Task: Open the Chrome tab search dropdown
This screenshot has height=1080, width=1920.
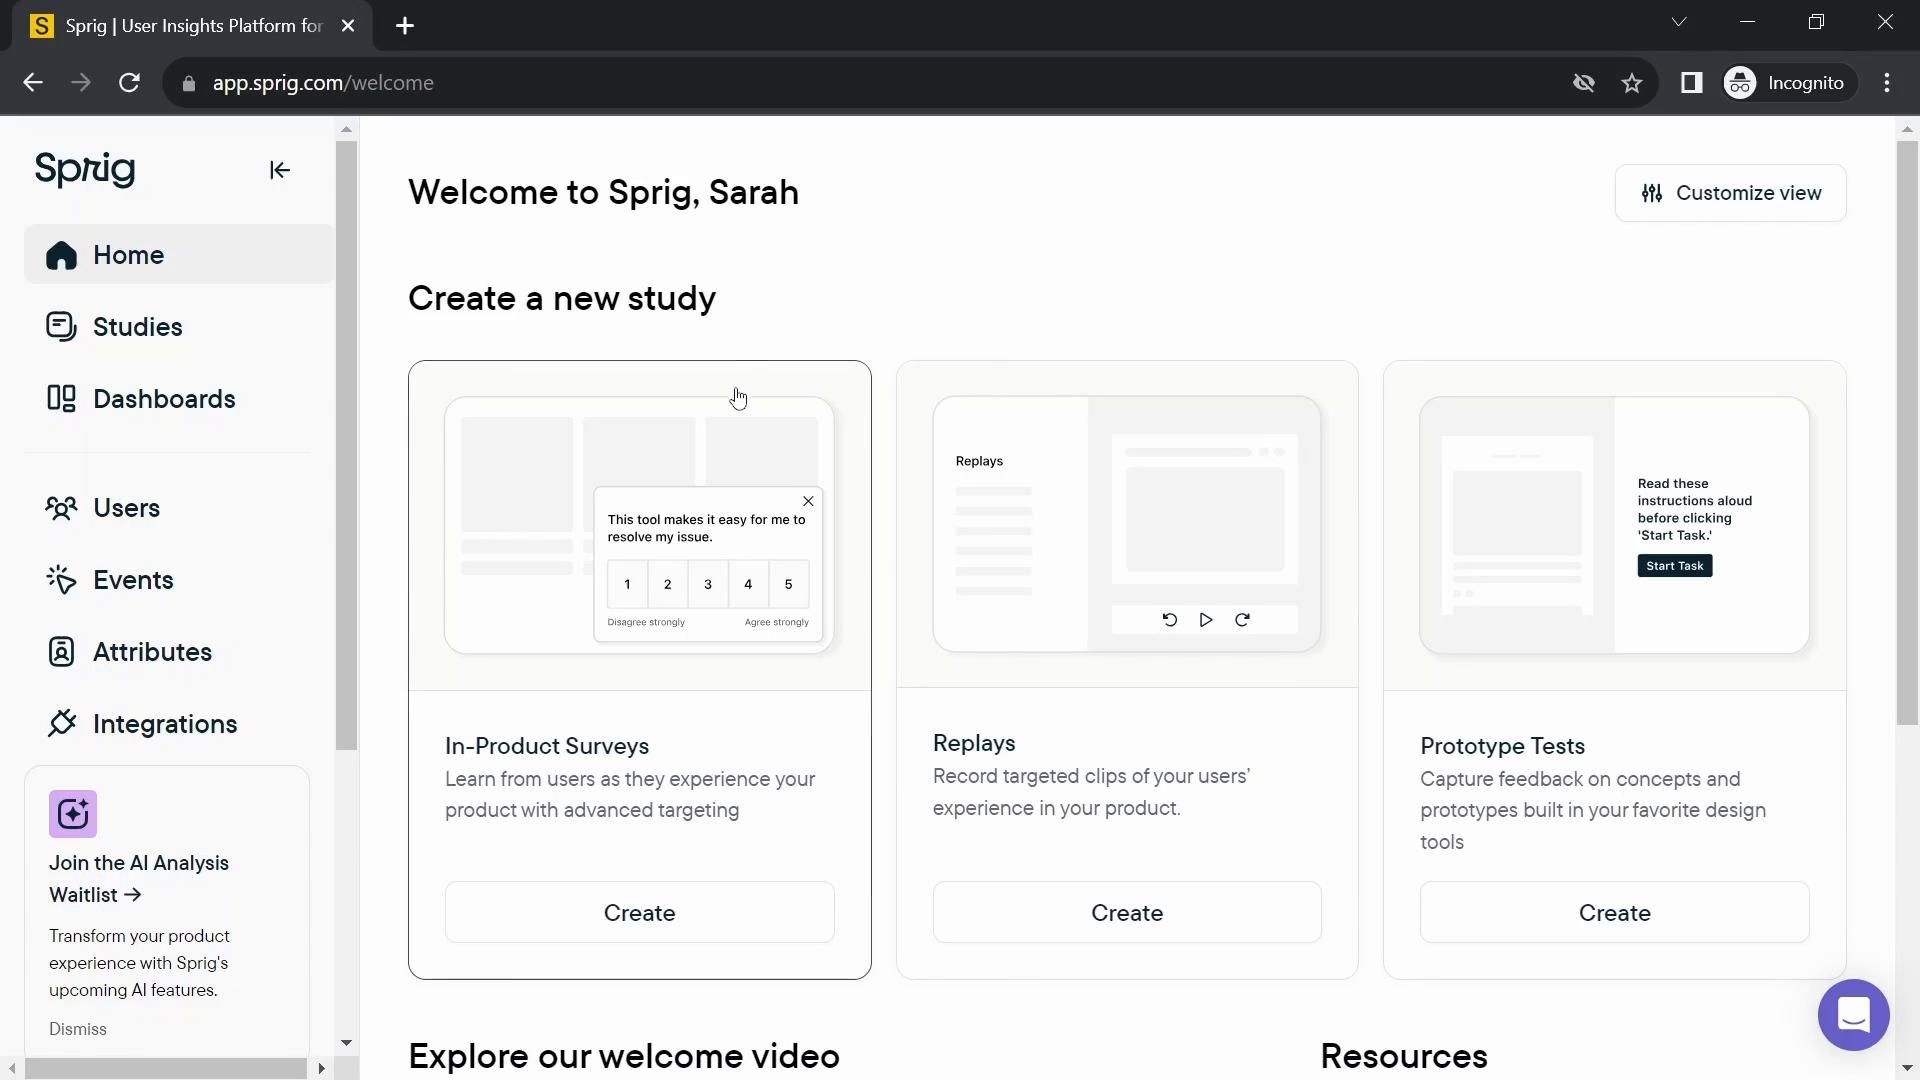Action: pos(1679,22)
